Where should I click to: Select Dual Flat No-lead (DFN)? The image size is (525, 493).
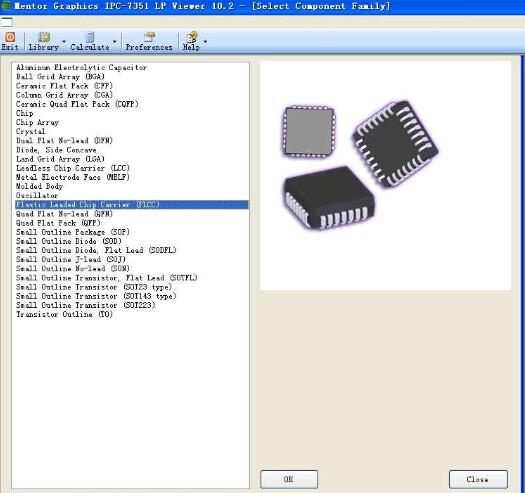tap(64, 140)
